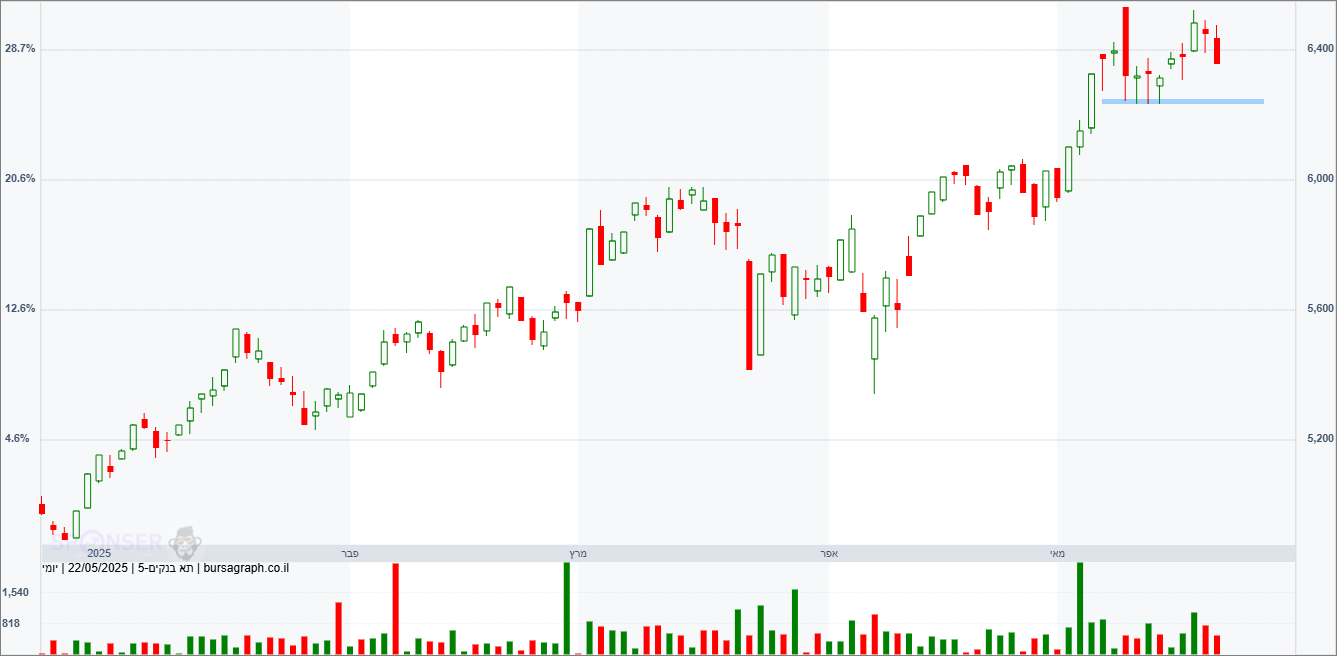Select the פבר month on the timeline
This screenshot has height=656, width=1337.
pyautogui.click(x=350, y=553)
